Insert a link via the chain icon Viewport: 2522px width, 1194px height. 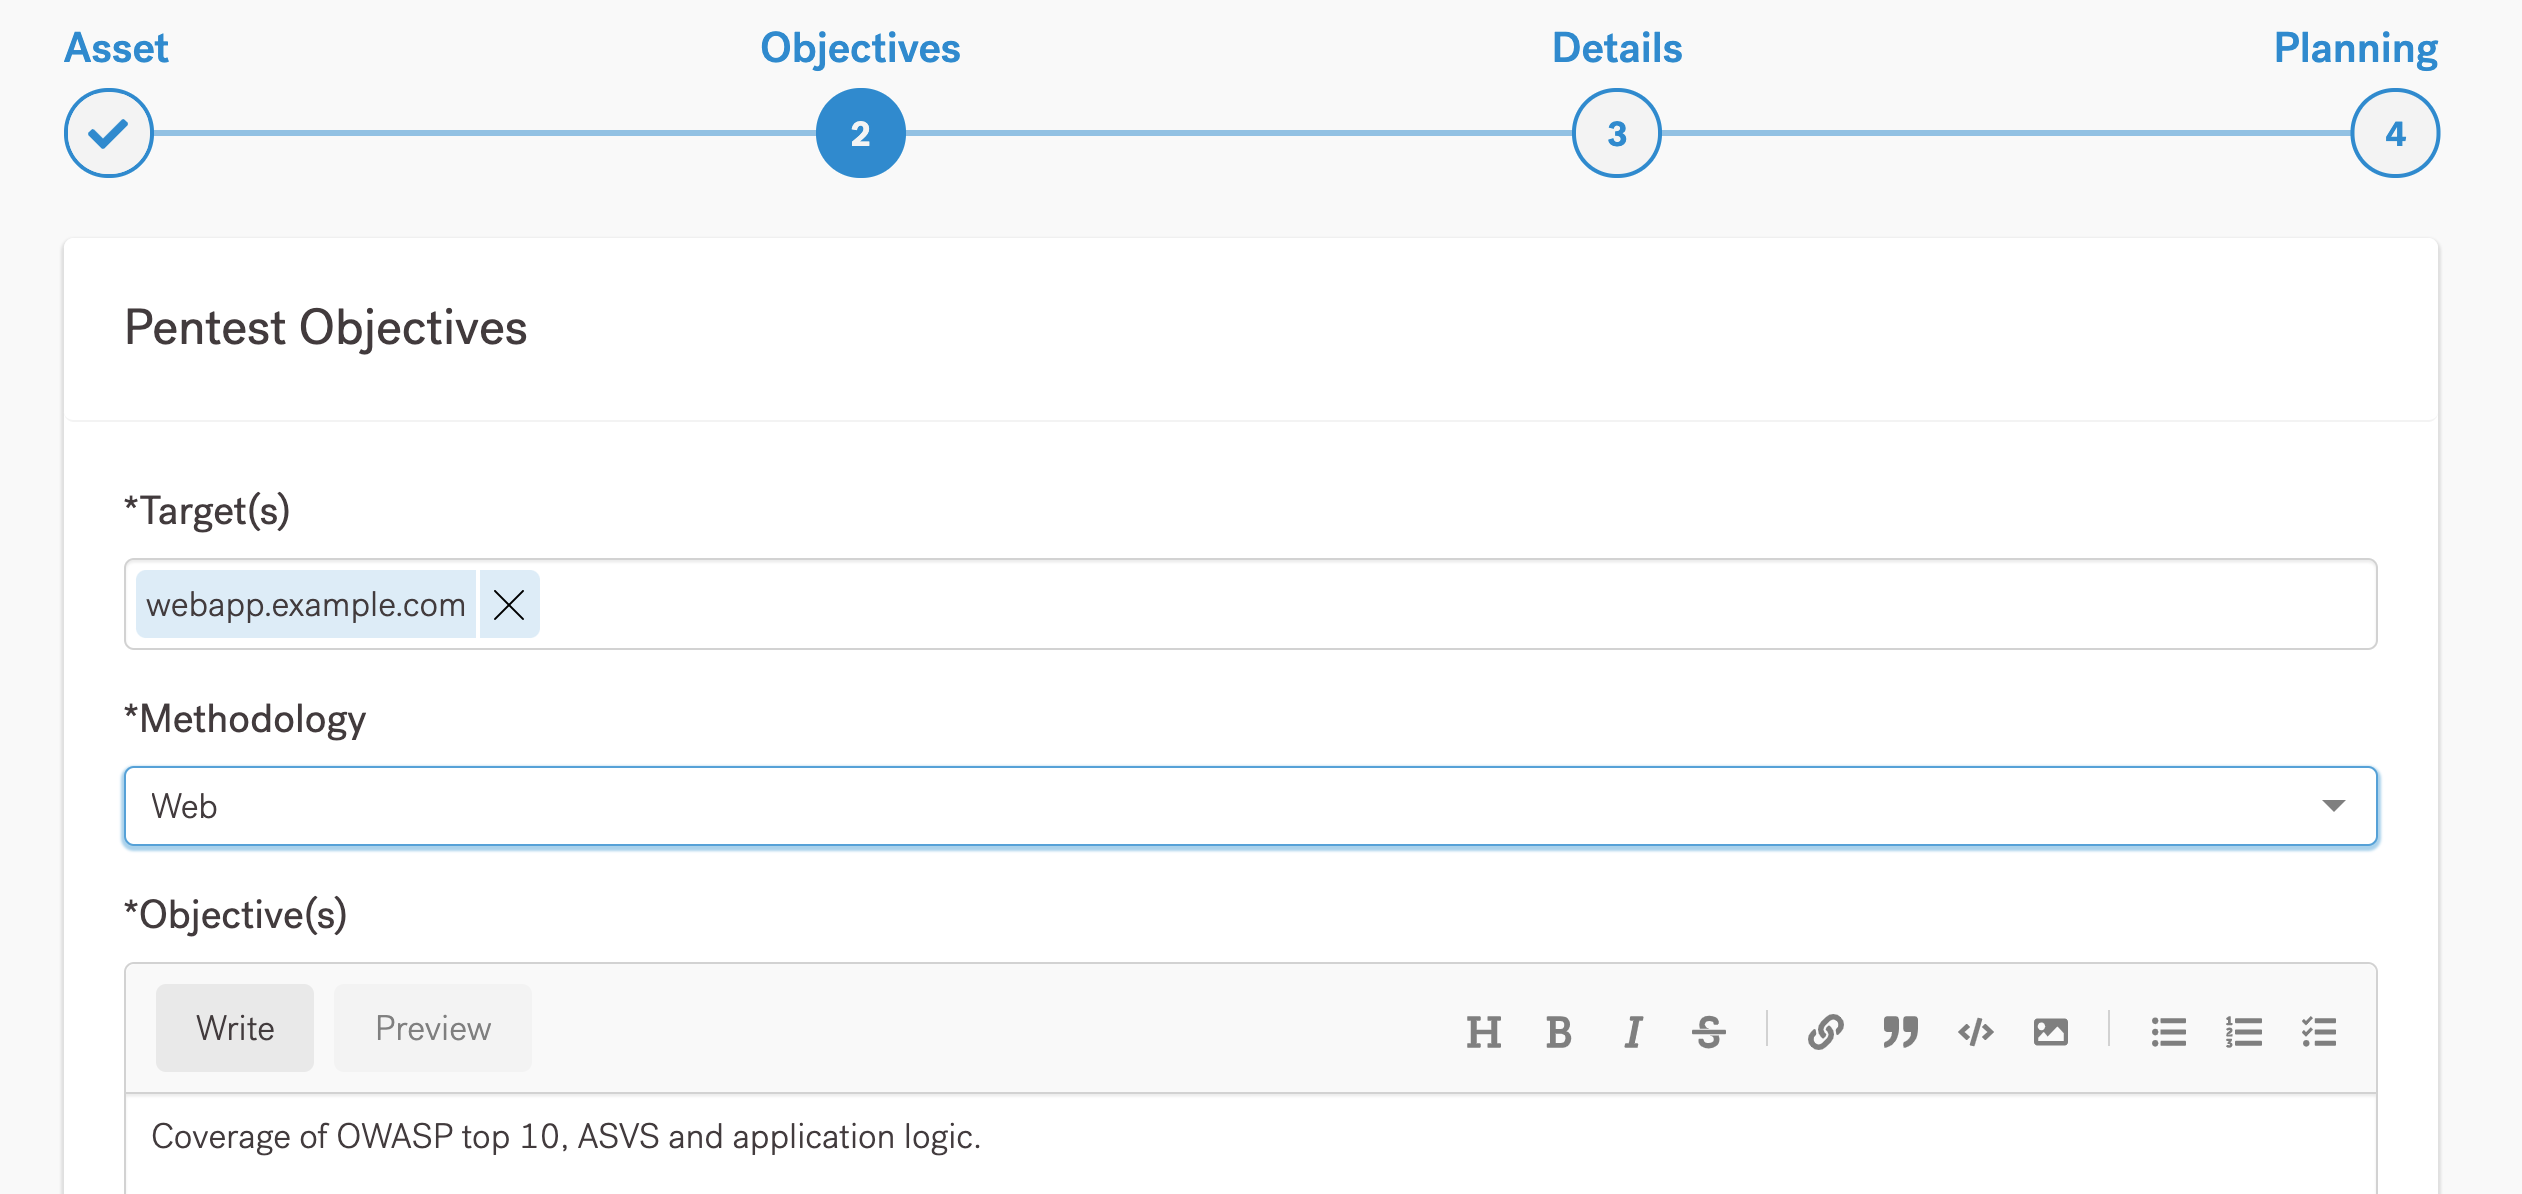click(x=1825, y=1031)
